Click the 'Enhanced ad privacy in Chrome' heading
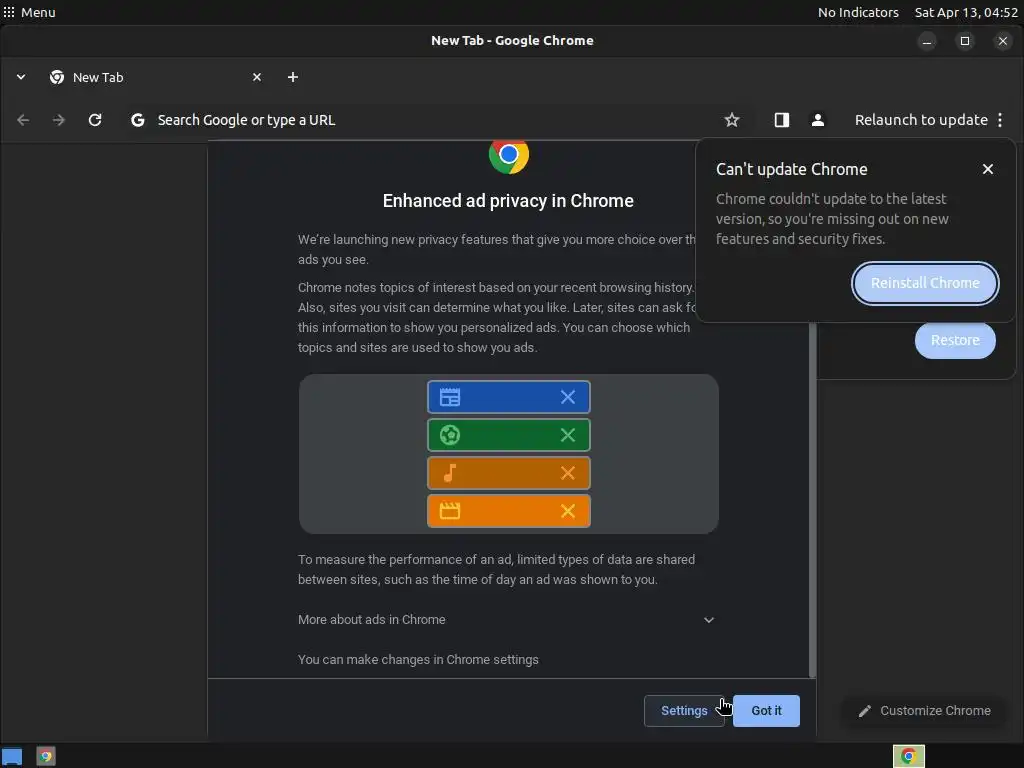Viewport: 1024px width, 768px height. [508, 200]
